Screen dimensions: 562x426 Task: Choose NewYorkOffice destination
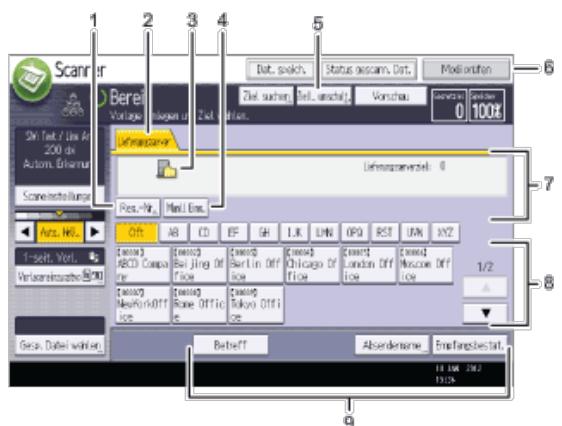(x=143, y=305)
